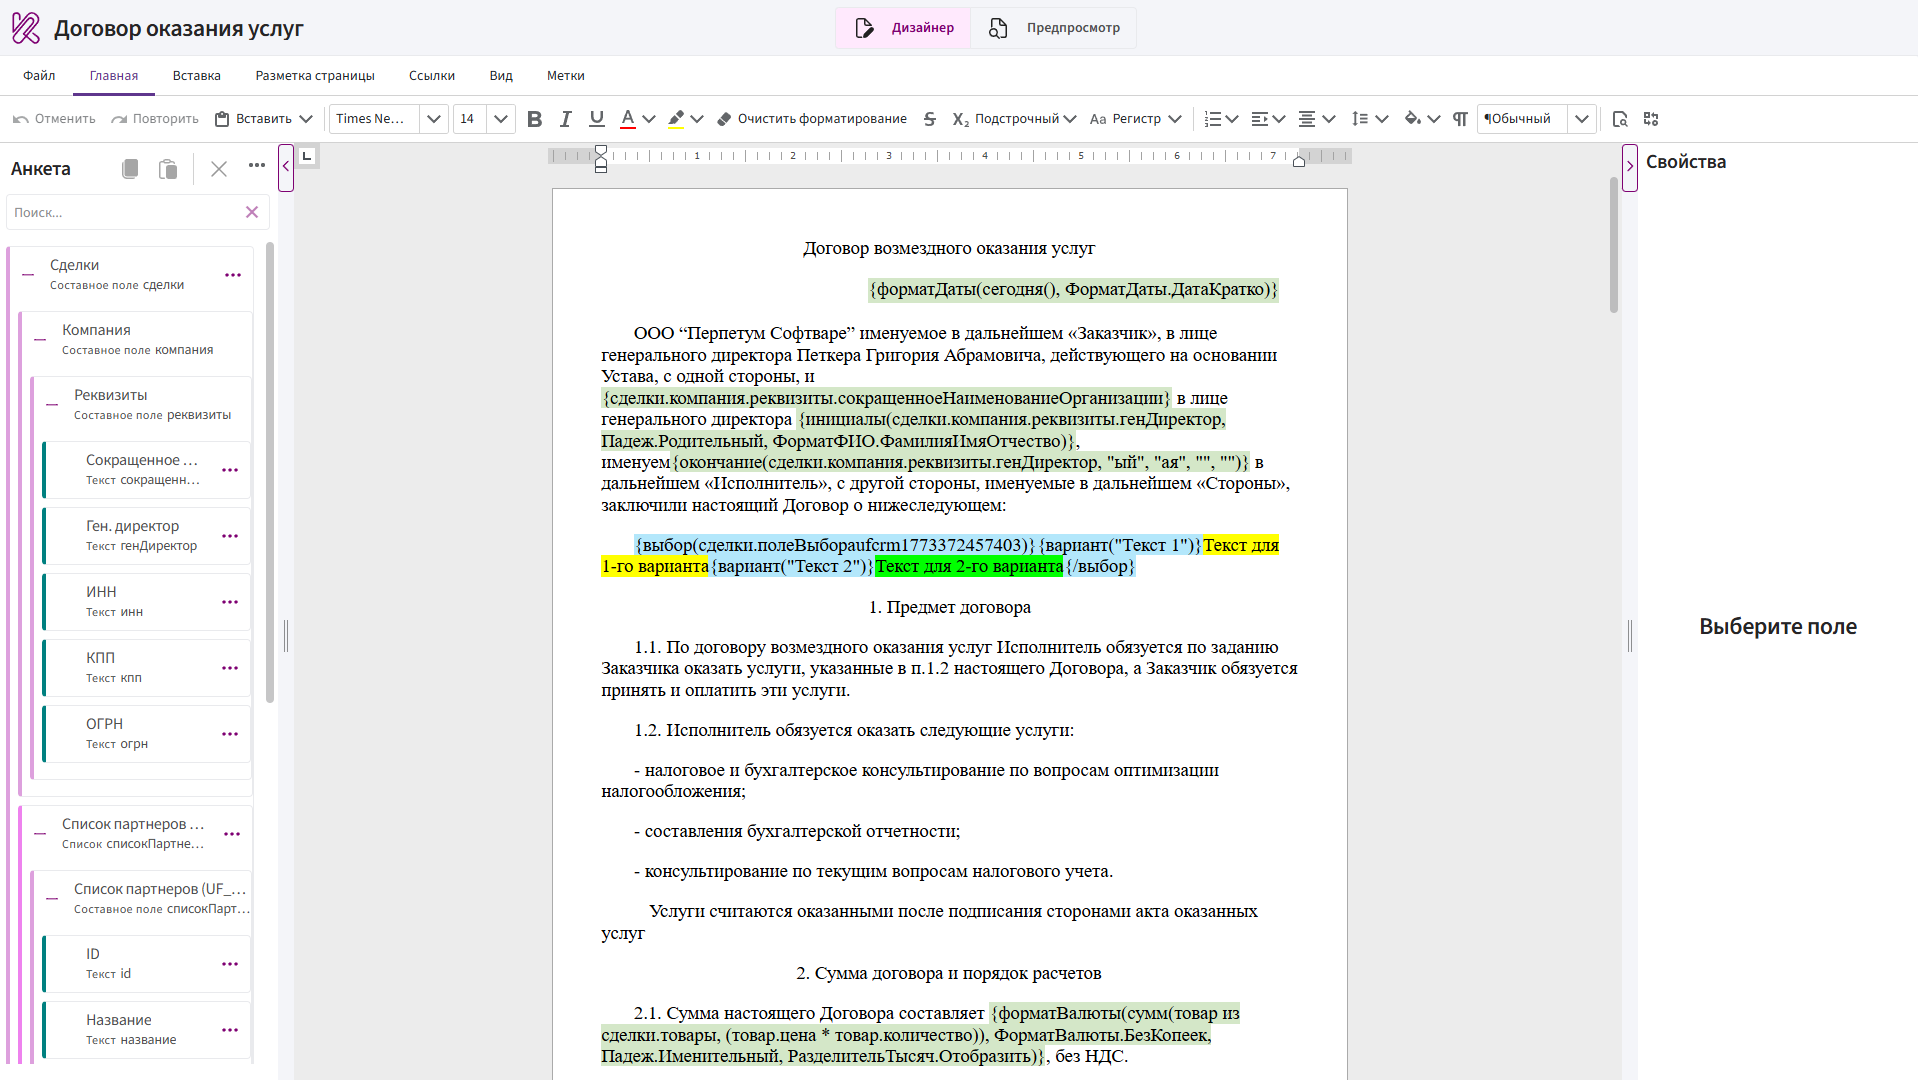Open the font name dropdown

[433, 119]
